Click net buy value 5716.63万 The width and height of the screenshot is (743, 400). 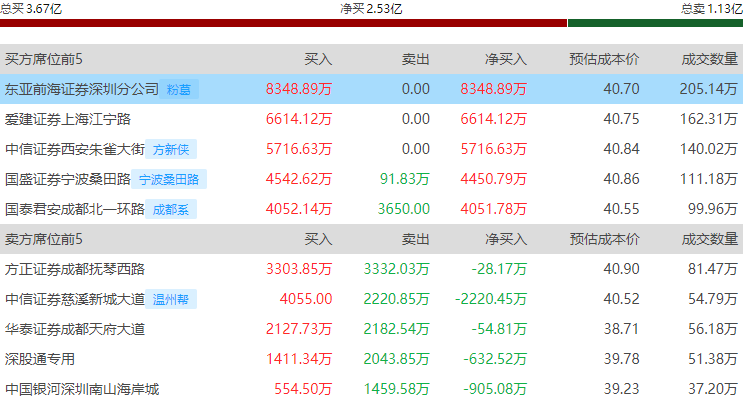click(493, 149)
